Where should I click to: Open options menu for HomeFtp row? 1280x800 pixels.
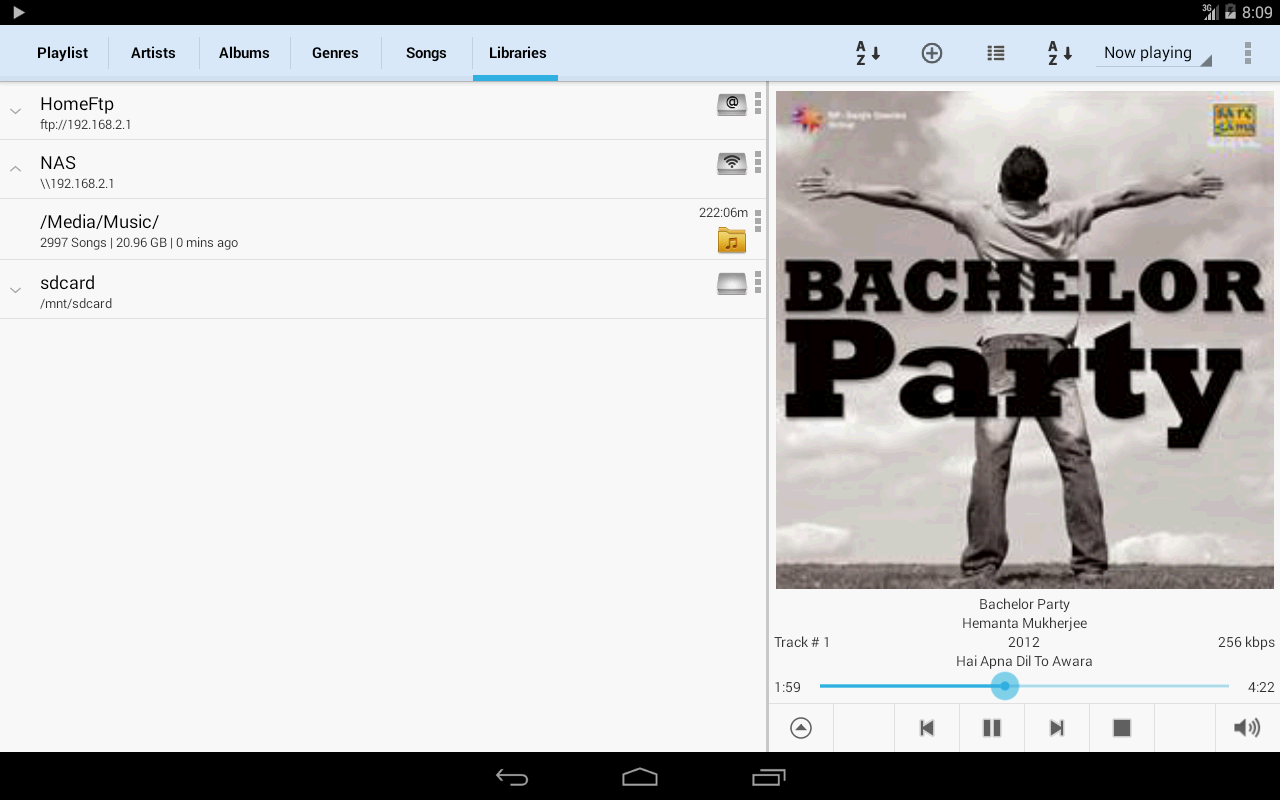click(x=758, y=103)
